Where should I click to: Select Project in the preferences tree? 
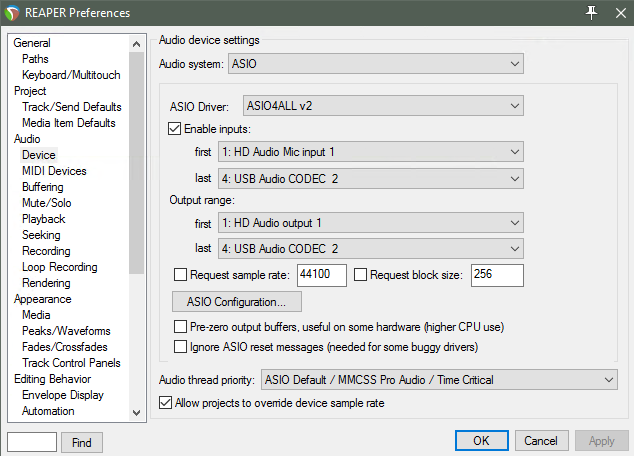[30, 91]
